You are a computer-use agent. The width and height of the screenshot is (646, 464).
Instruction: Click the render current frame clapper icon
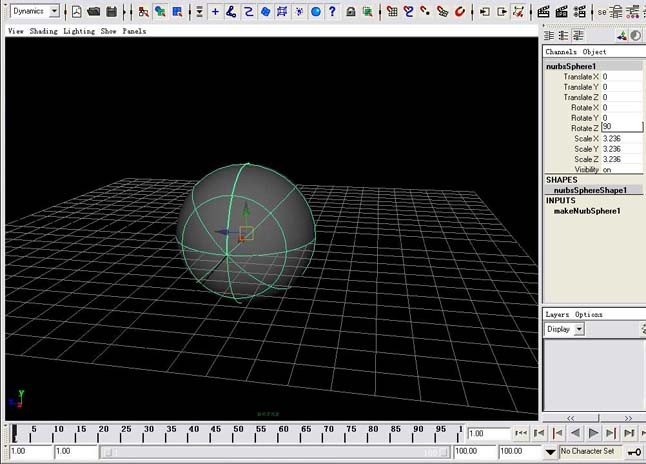point(543,12)
